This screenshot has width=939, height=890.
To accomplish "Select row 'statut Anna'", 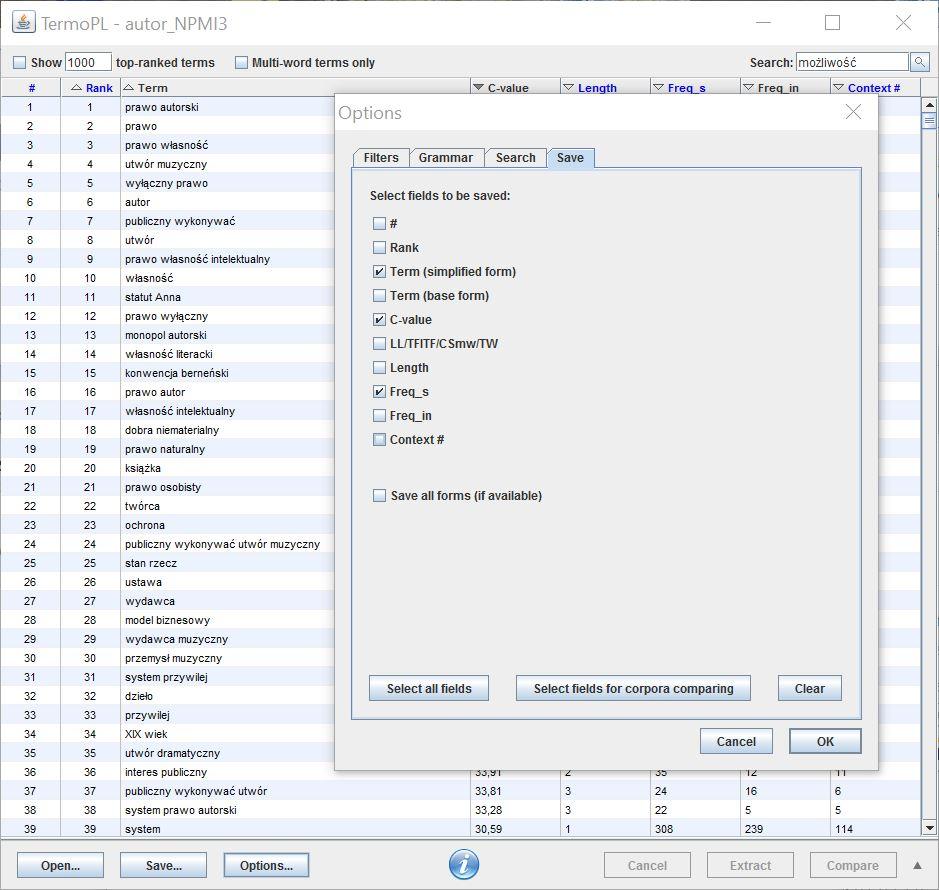I will tap(168, 297).
